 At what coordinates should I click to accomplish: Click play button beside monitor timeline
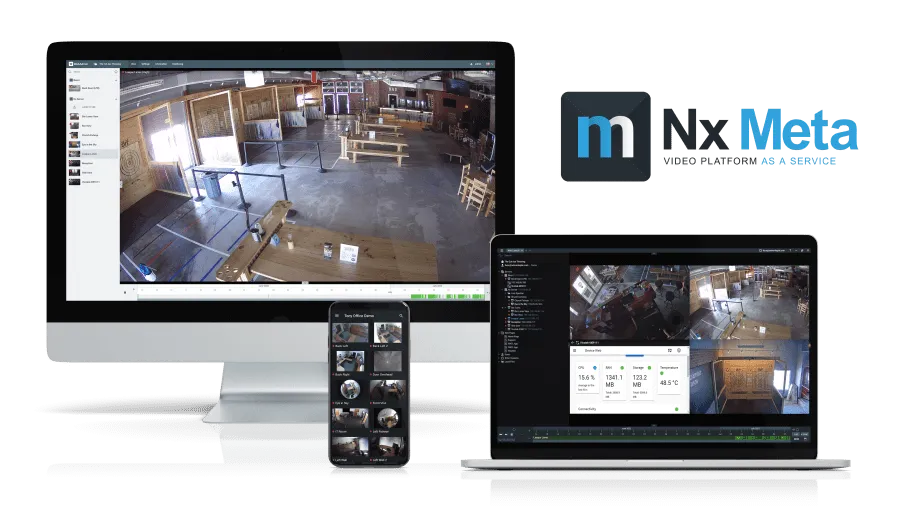pos(125,292)
